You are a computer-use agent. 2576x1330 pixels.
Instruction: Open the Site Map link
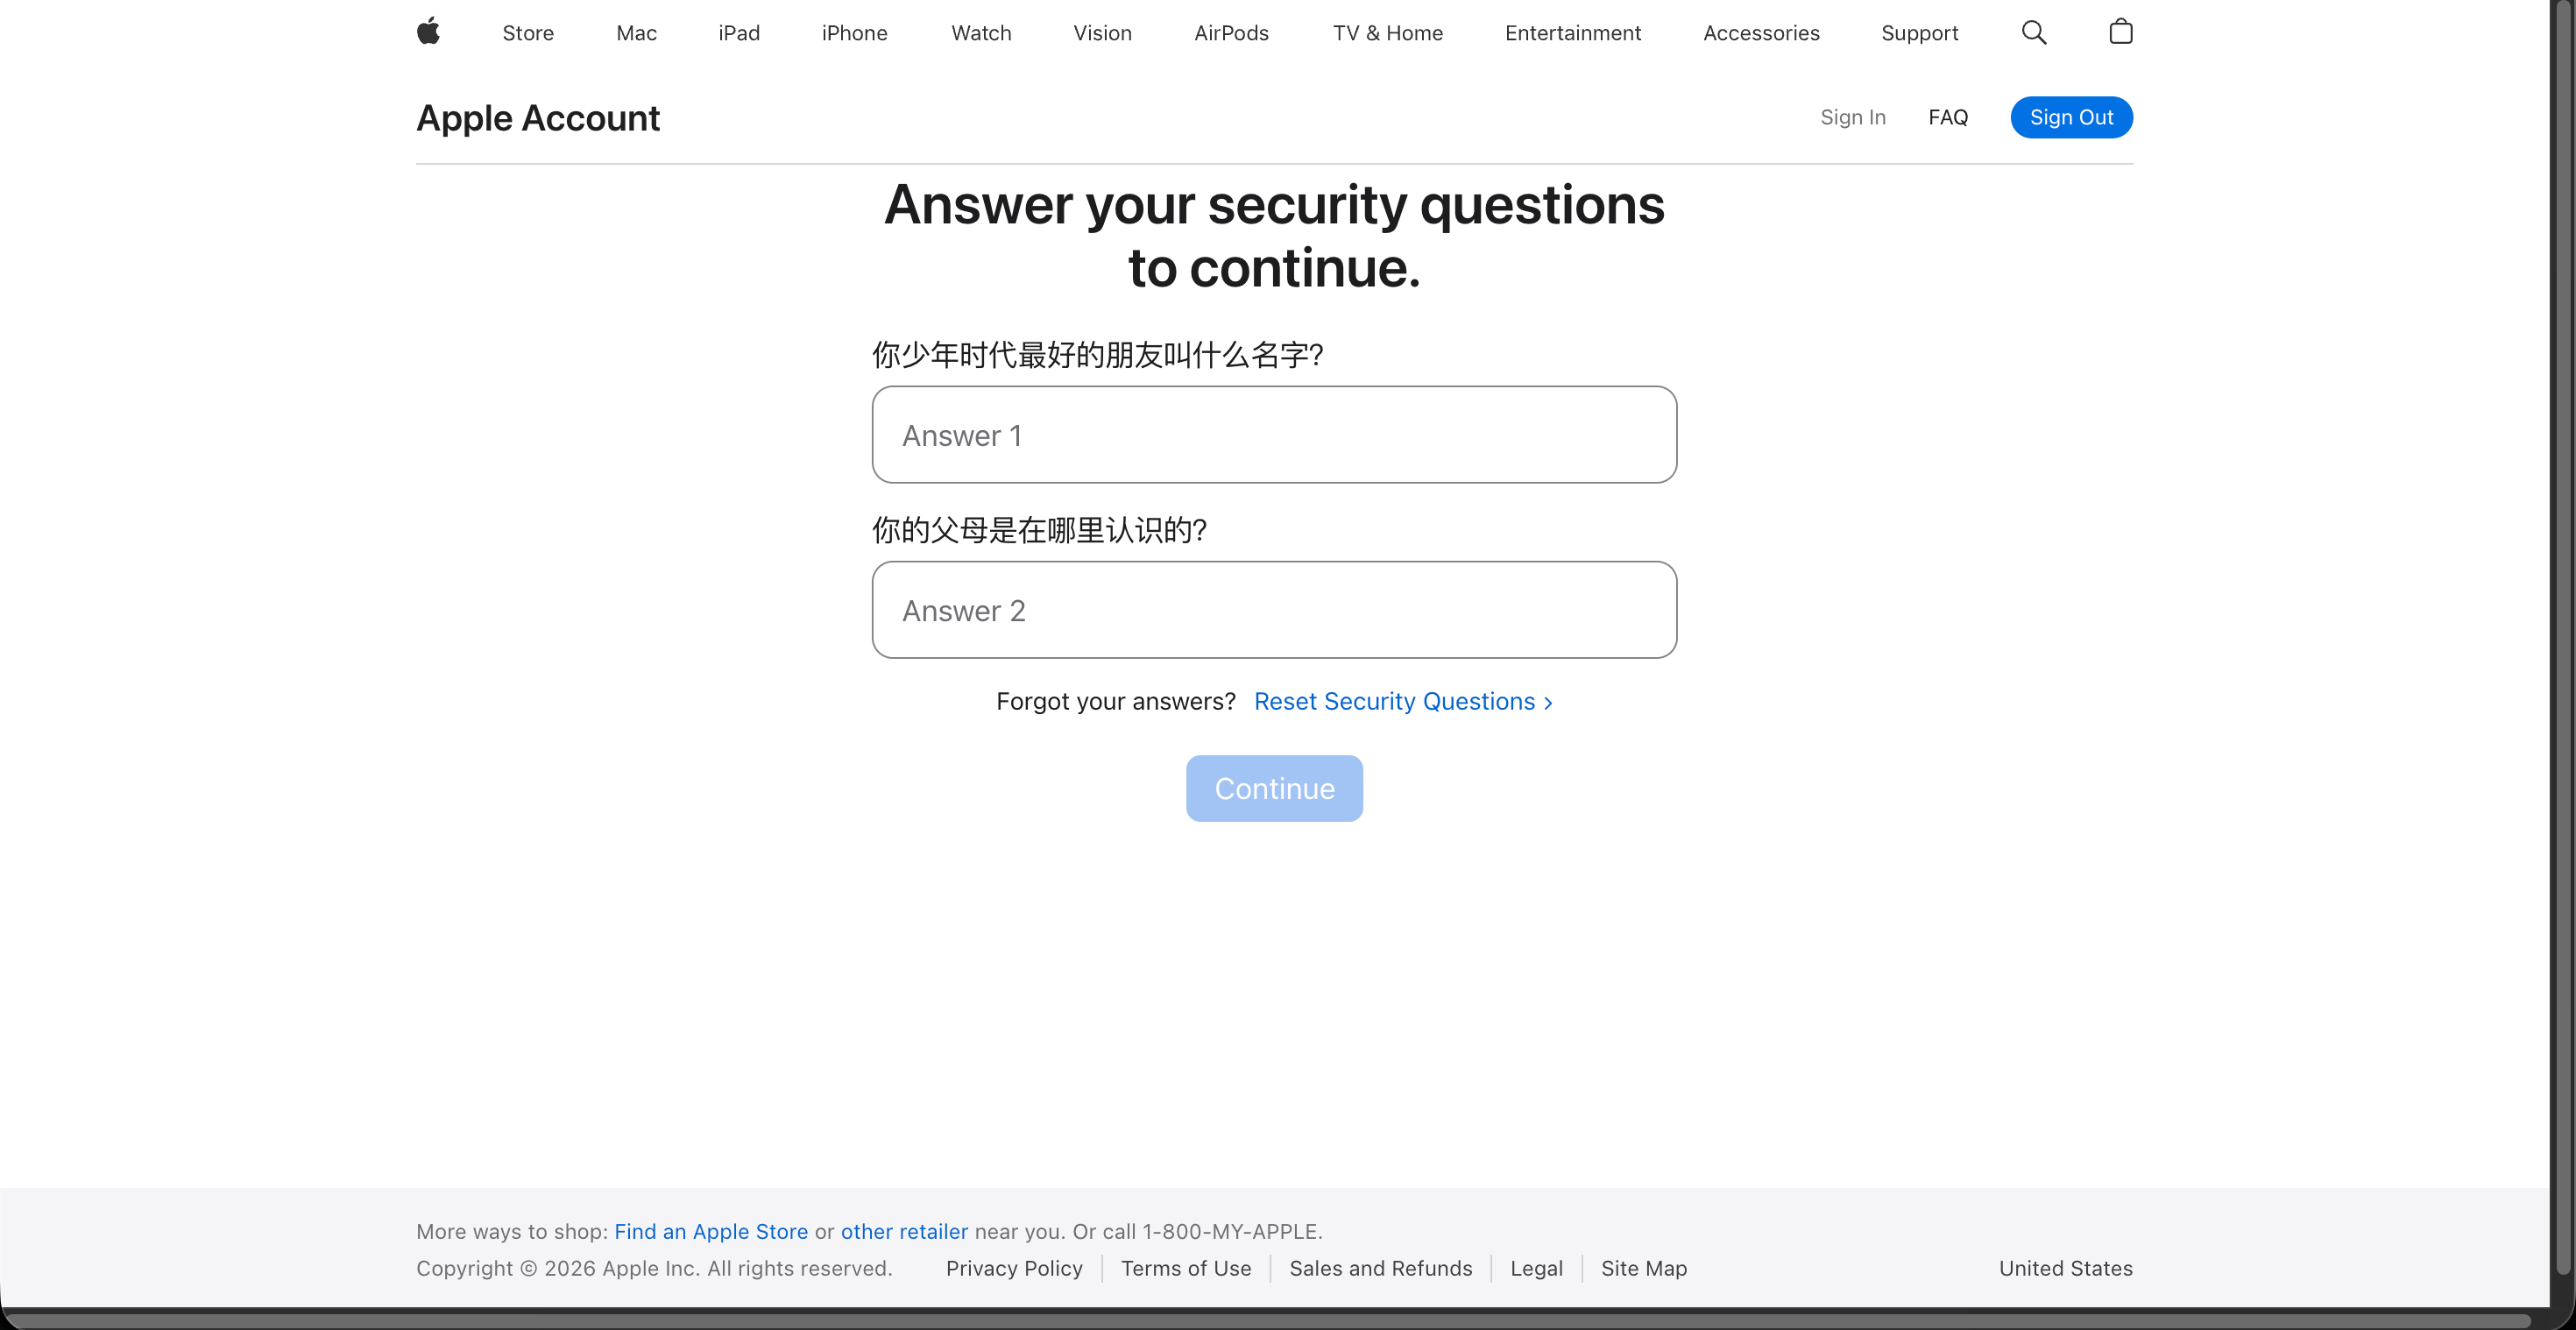[1643, 1268]
